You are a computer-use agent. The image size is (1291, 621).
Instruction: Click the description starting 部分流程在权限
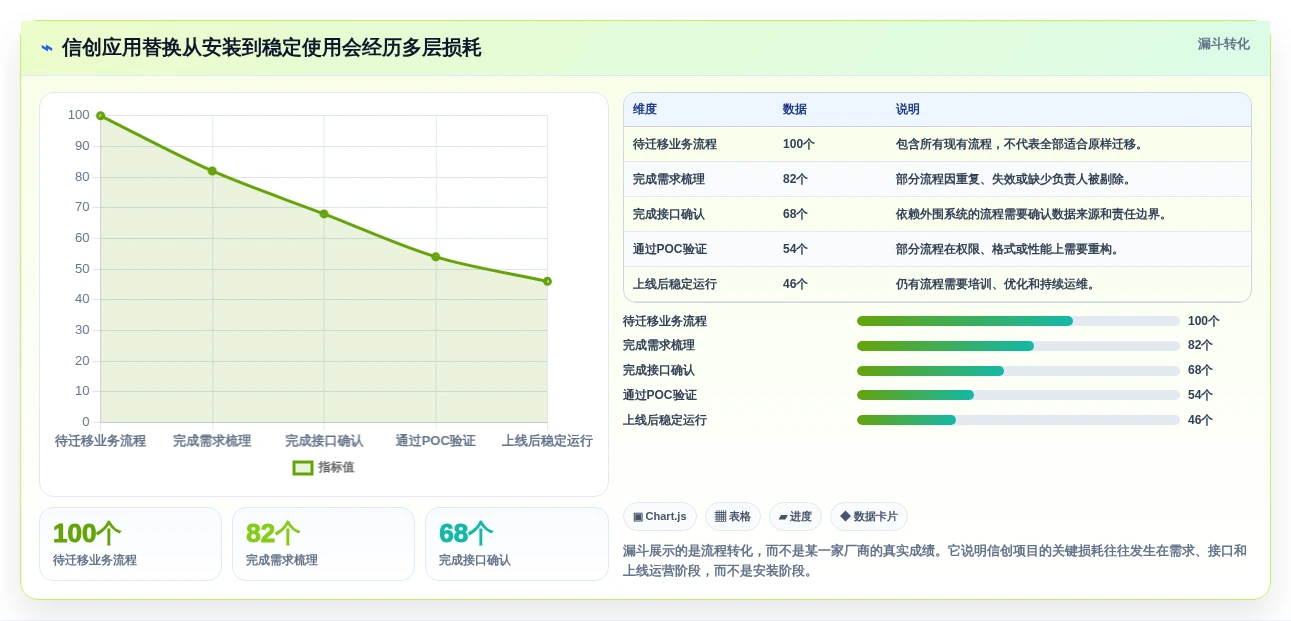[x=1009, y=249]
